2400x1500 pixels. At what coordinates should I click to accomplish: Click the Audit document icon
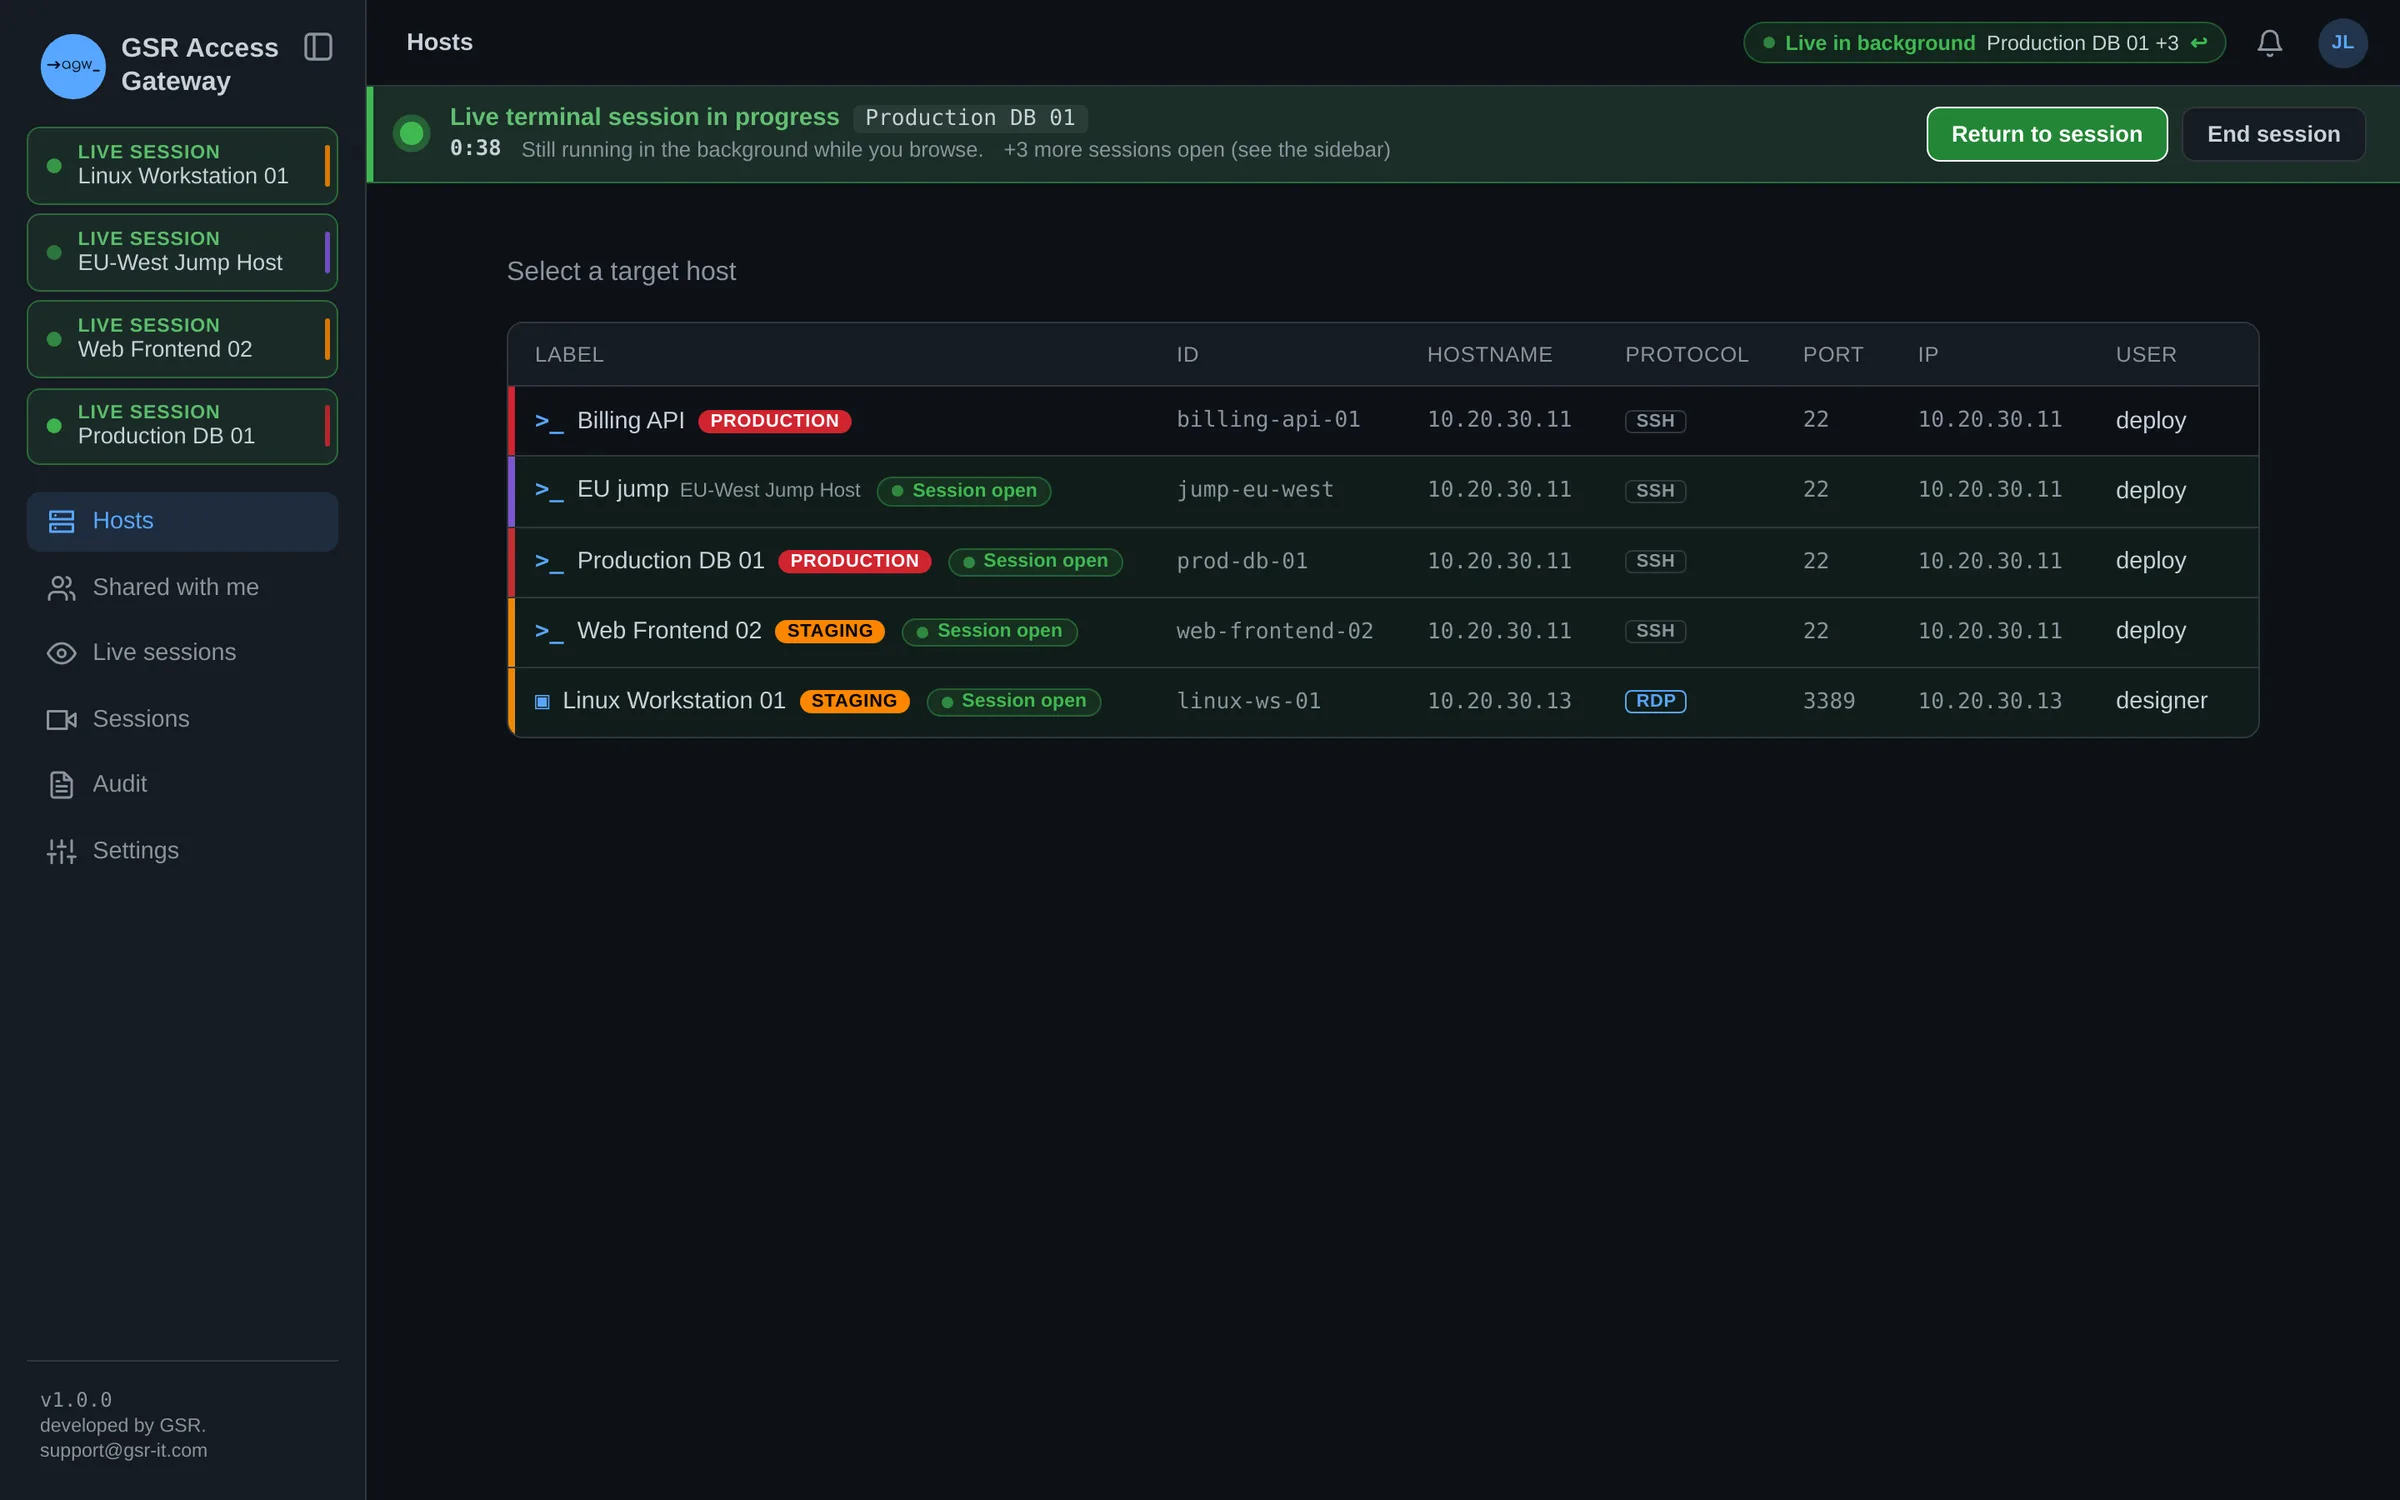[62, 785]
